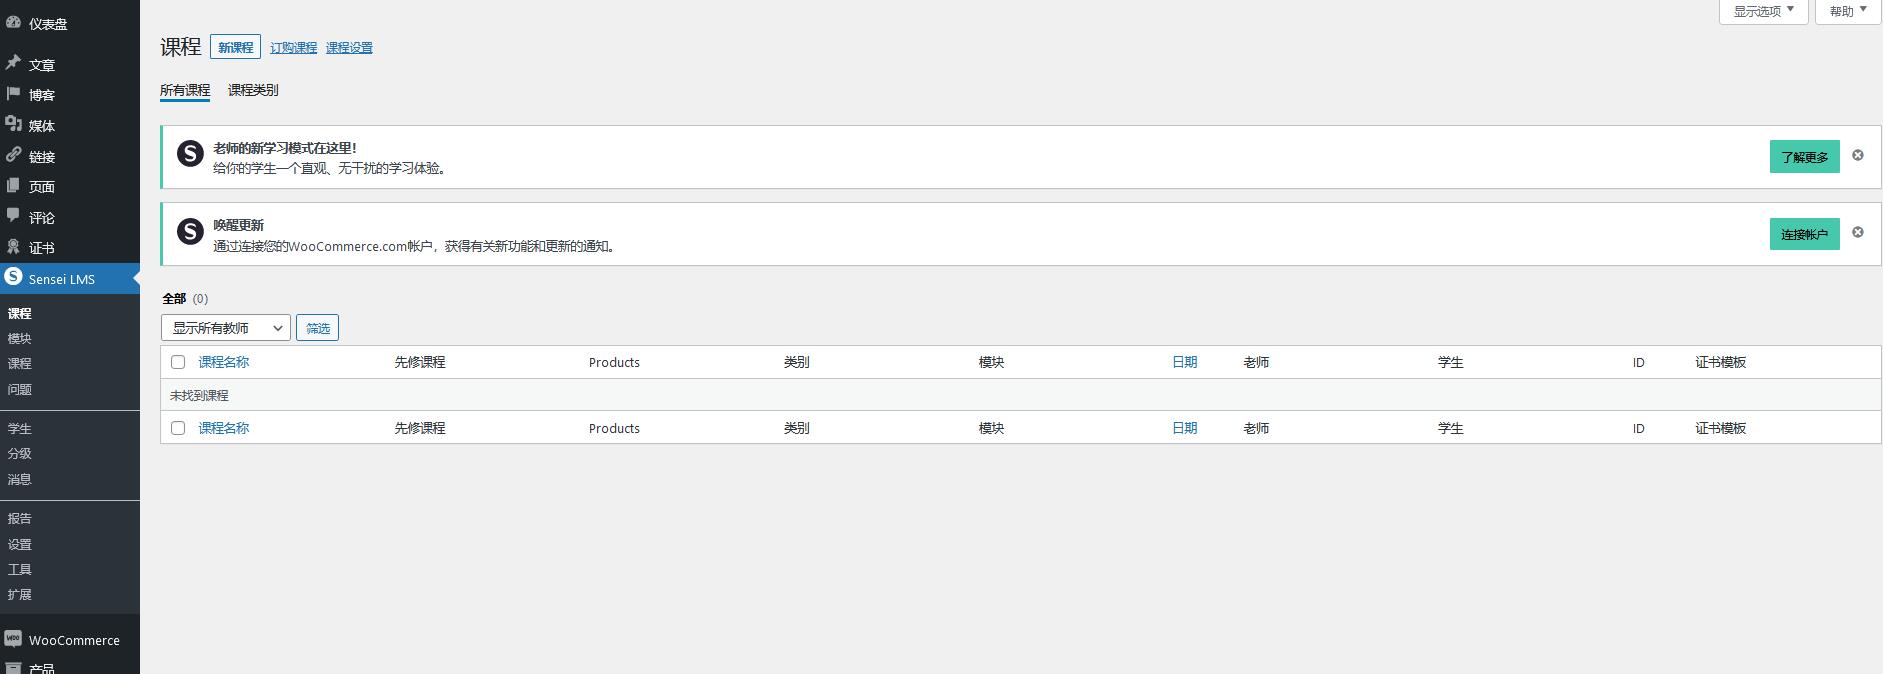
Task: Open the 显示所有教师 dropdown
Action: coord(226,327)
